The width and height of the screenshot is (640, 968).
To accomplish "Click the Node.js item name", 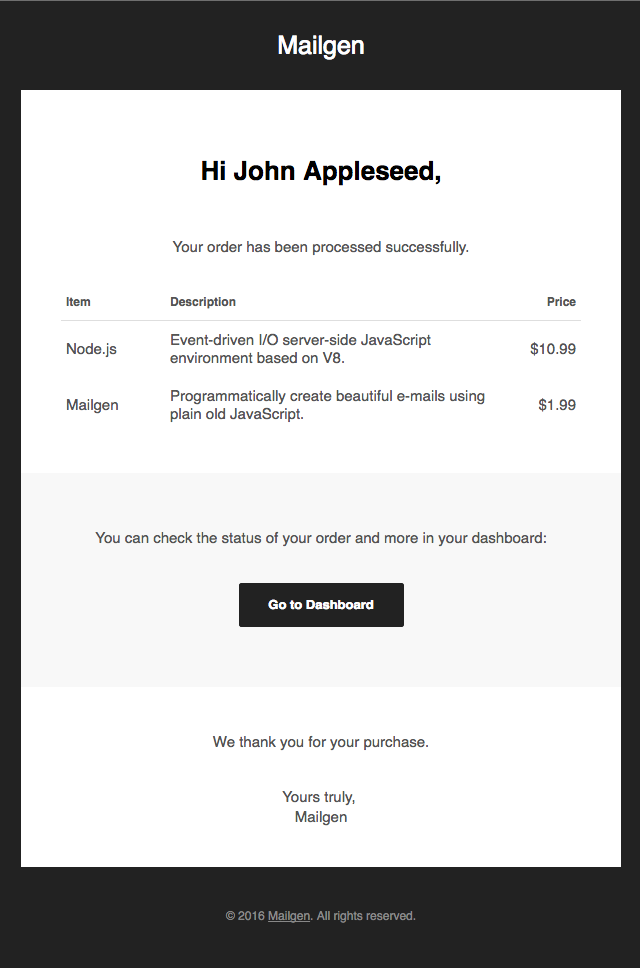I will 91,349.
